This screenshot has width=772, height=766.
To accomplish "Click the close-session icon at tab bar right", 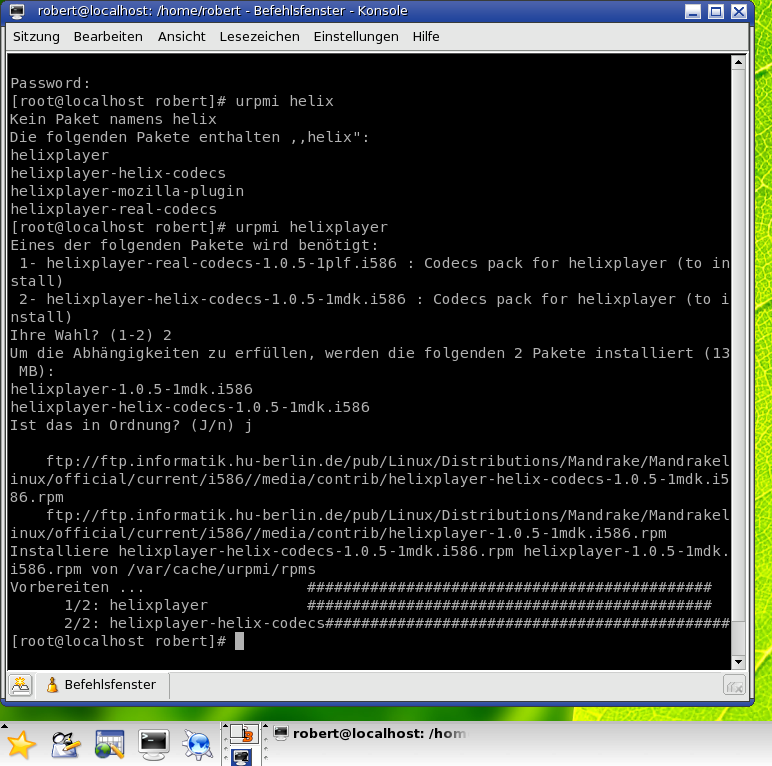I will [734, 685].
